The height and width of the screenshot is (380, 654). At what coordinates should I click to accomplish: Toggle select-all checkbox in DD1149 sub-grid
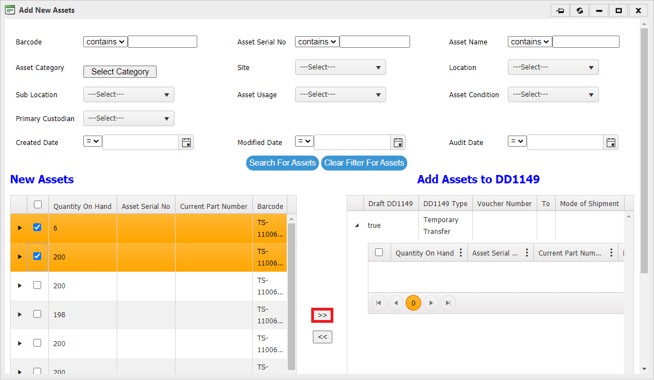pyautogui.click(x=379, y=252)
